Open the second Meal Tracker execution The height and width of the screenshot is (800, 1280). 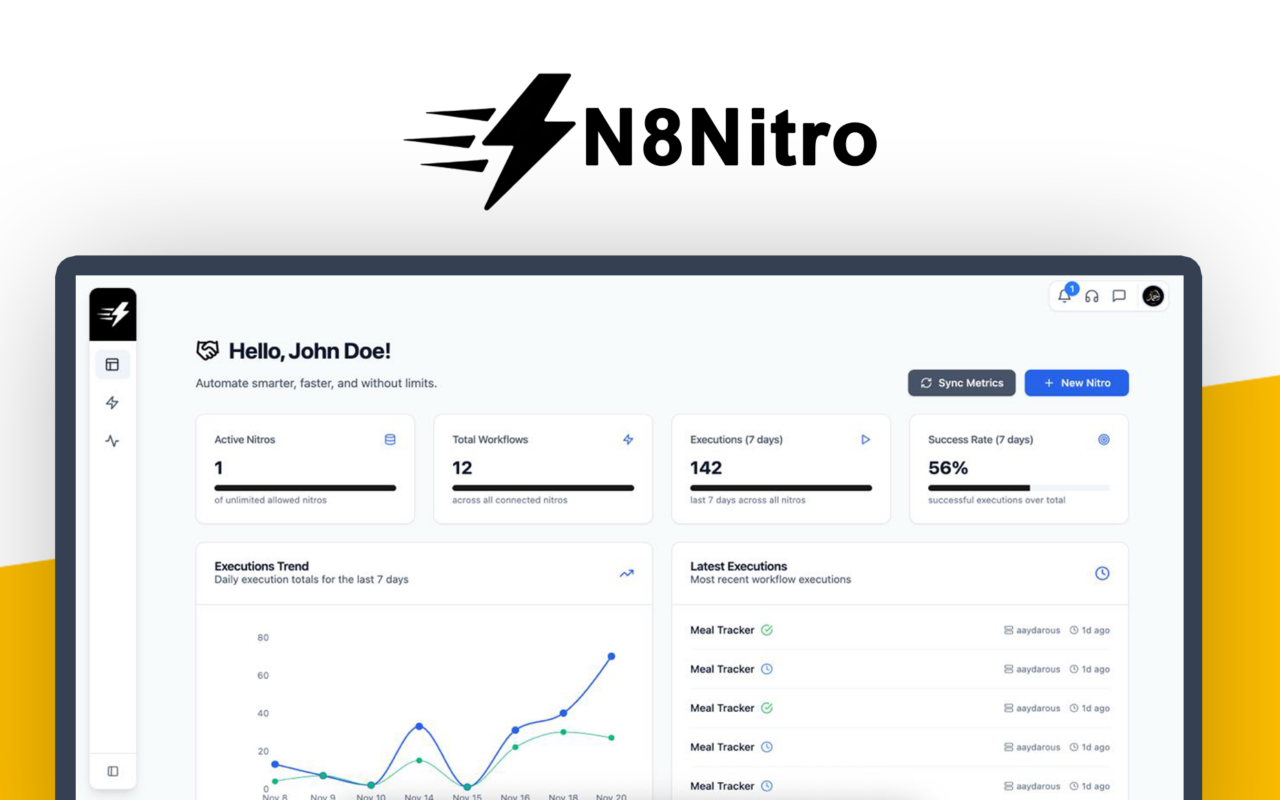point(900,669)
